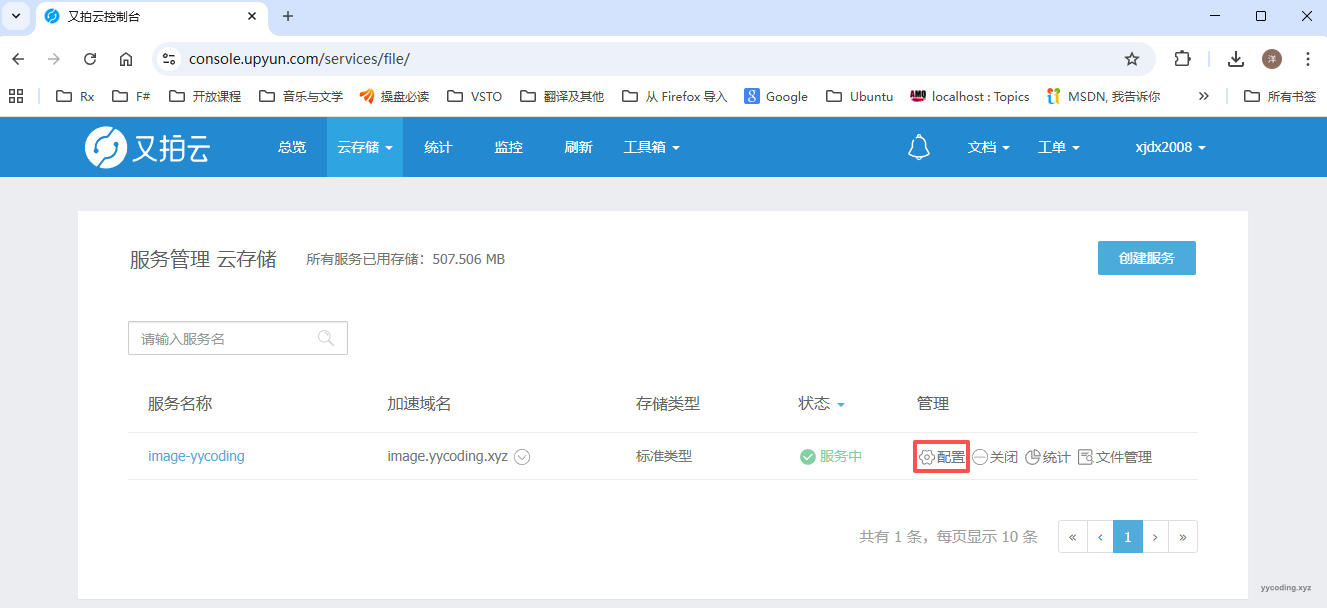Open the image-yycoding service link
Screen dimensions: 1327x608
pos(196,456)
